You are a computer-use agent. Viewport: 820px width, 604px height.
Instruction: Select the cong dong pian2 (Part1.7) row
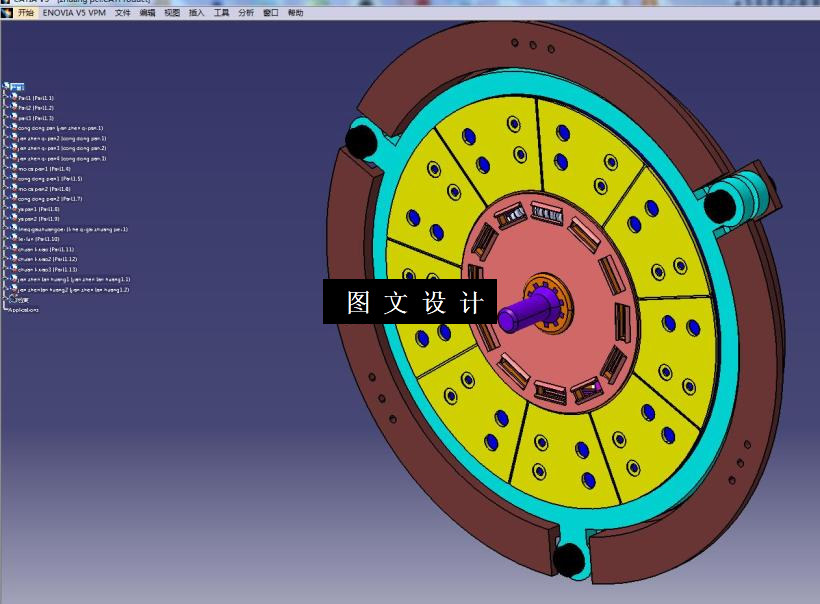pyautogui.click(x=50, y=199)
